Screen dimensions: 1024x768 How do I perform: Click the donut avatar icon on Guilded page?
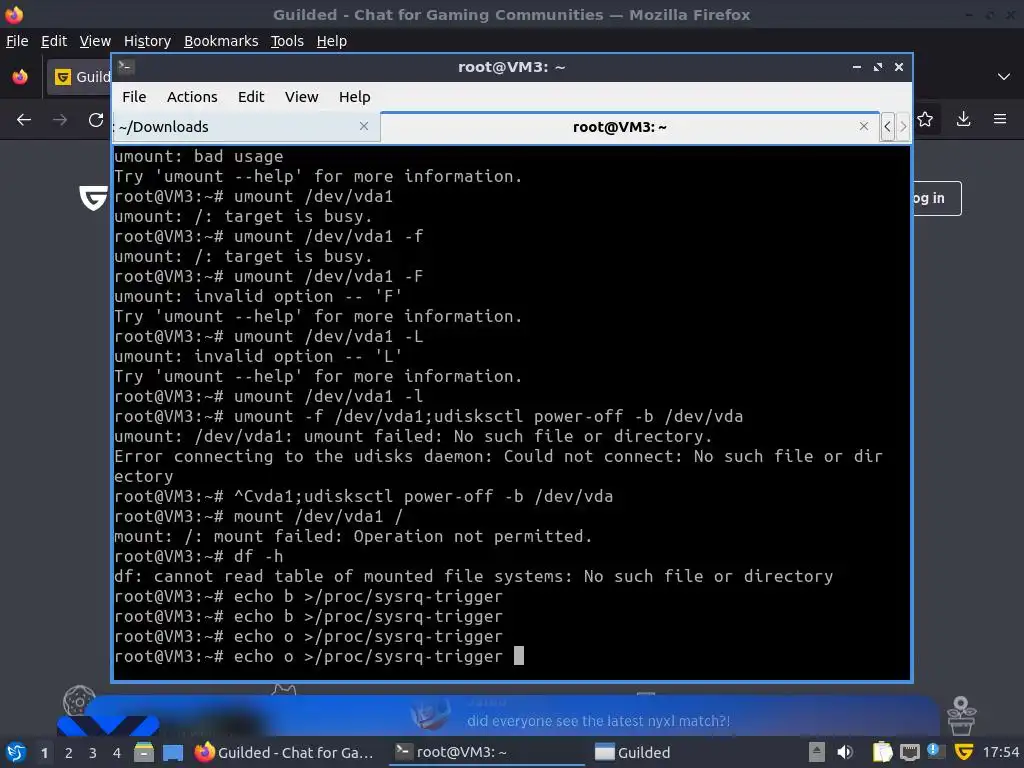[x=79, y=702]
